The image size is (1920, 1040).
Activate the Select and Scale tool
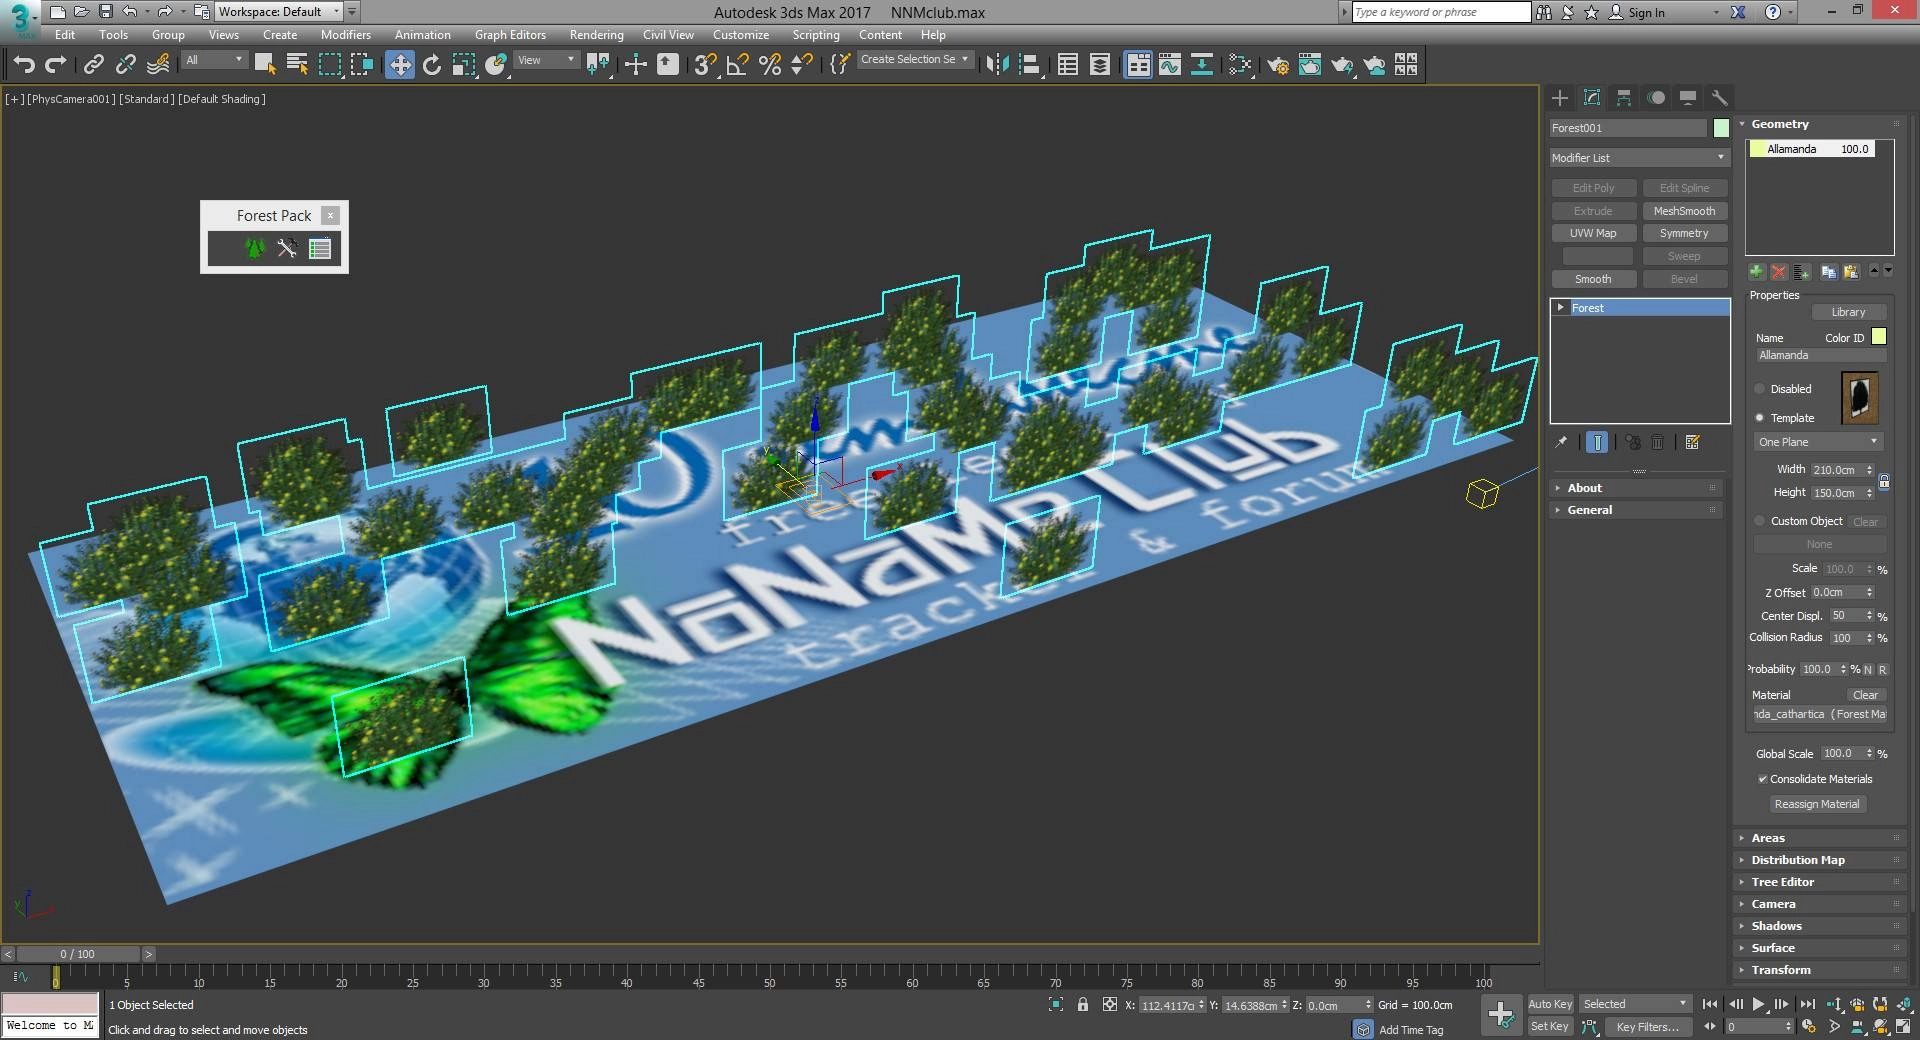pos(463,65)
